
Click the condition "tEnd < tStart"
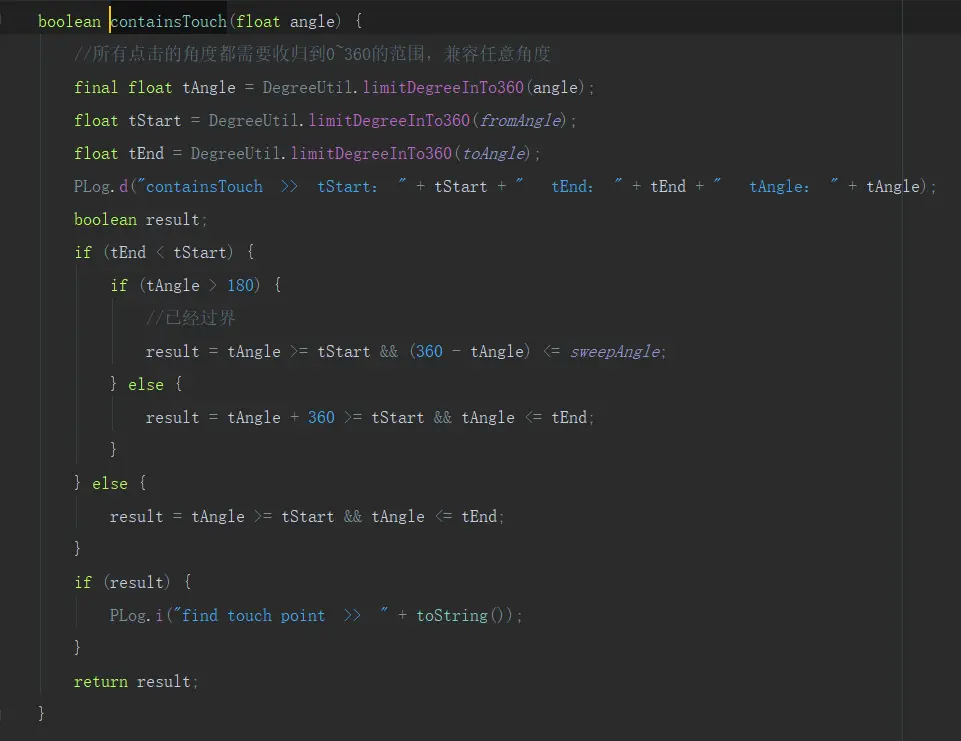(x=169, y=253)
